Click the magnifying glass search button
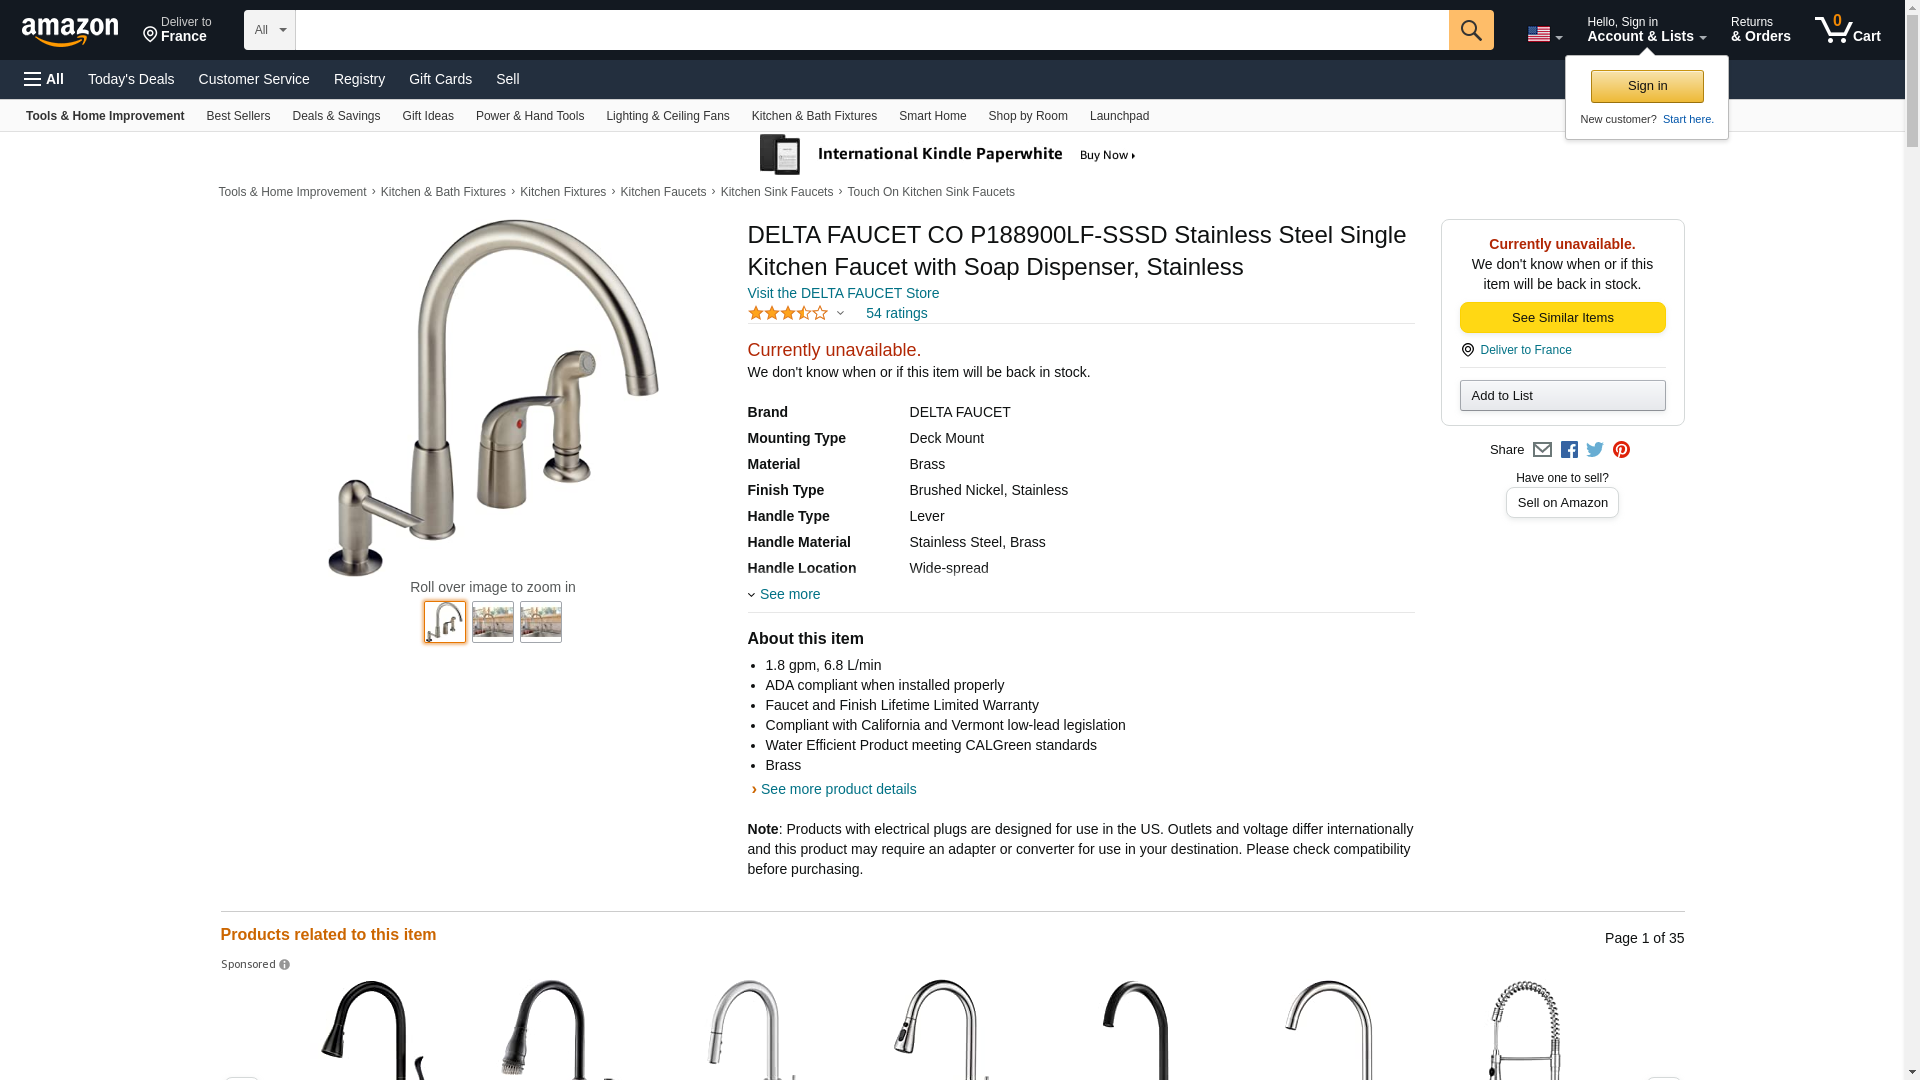This screenshot has width=1920, height=1080. pos(1471,30)
